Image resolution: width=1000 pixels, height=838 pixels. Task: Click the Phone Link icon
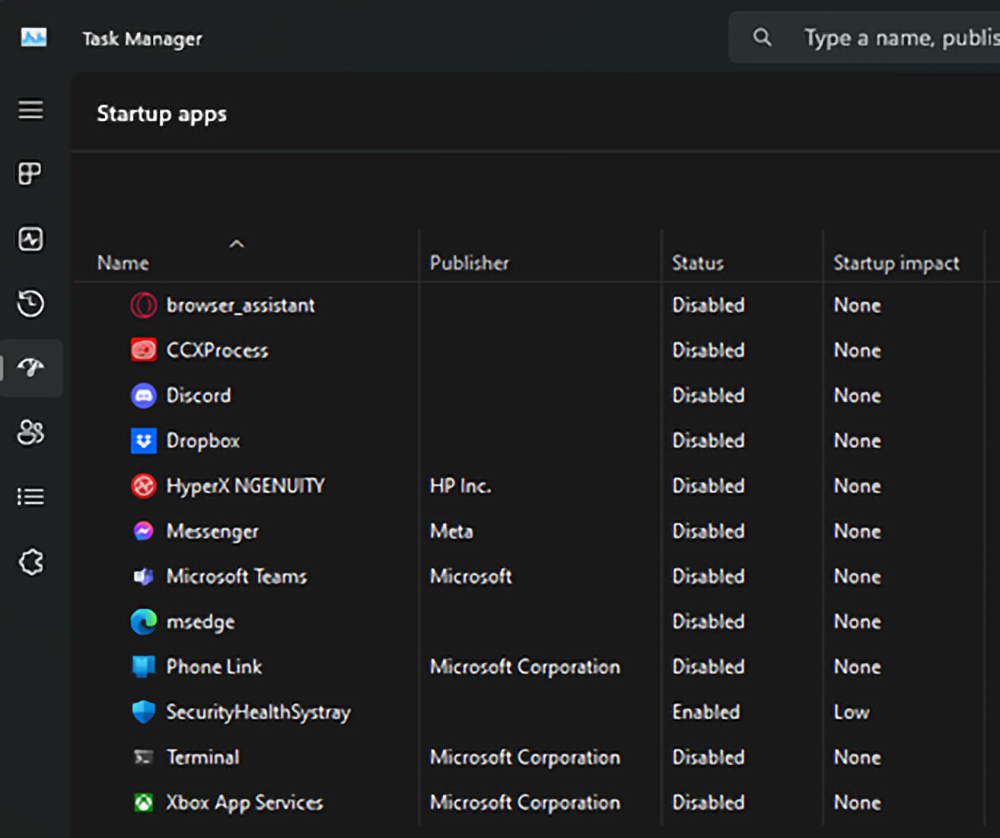coord(143,666)
